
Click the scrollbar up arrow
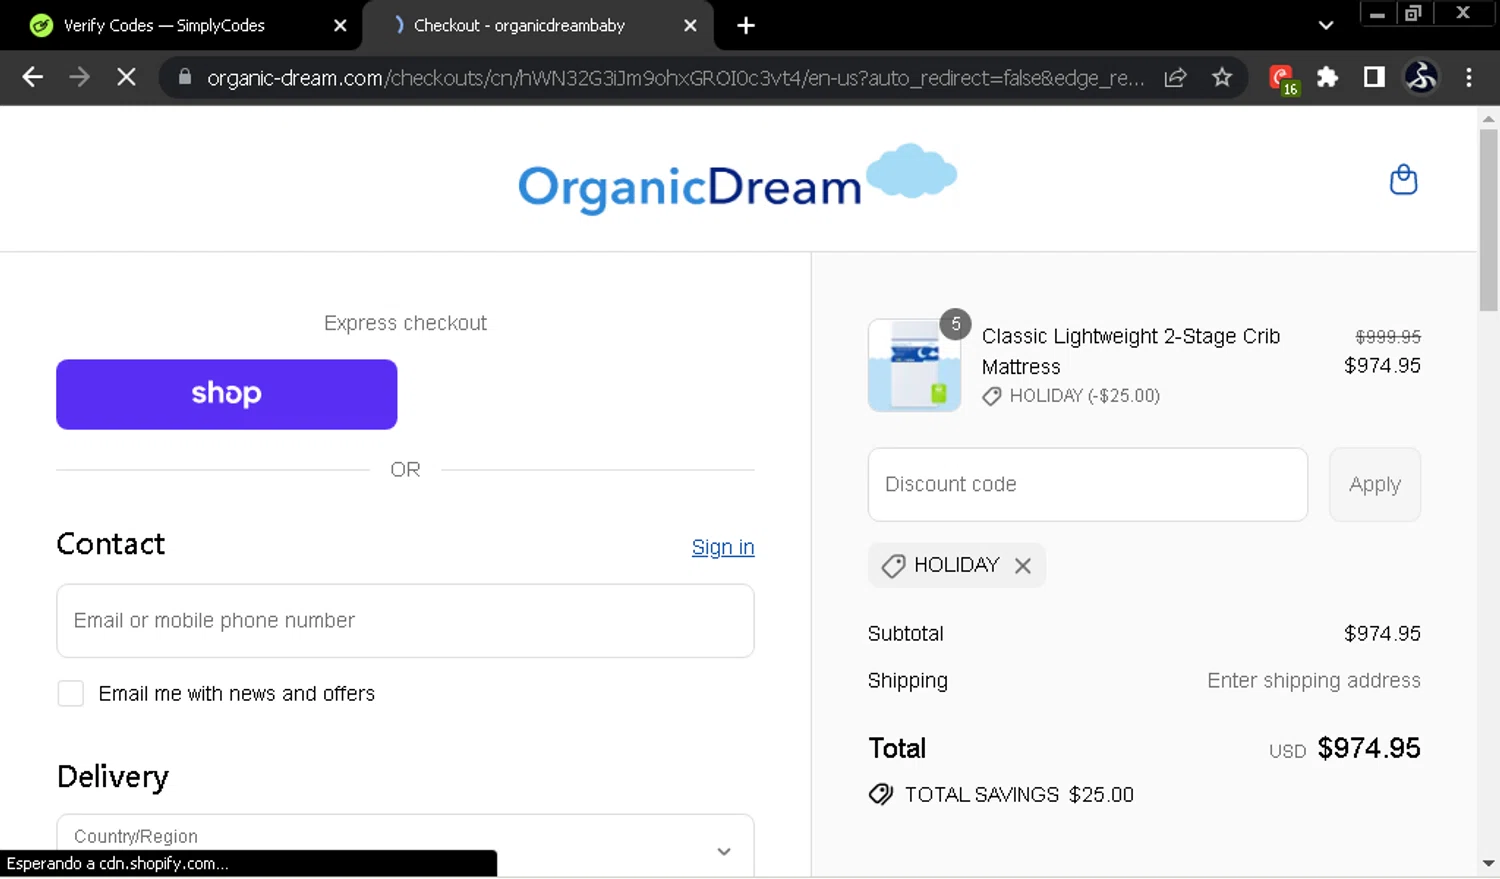coord(1488,119)
